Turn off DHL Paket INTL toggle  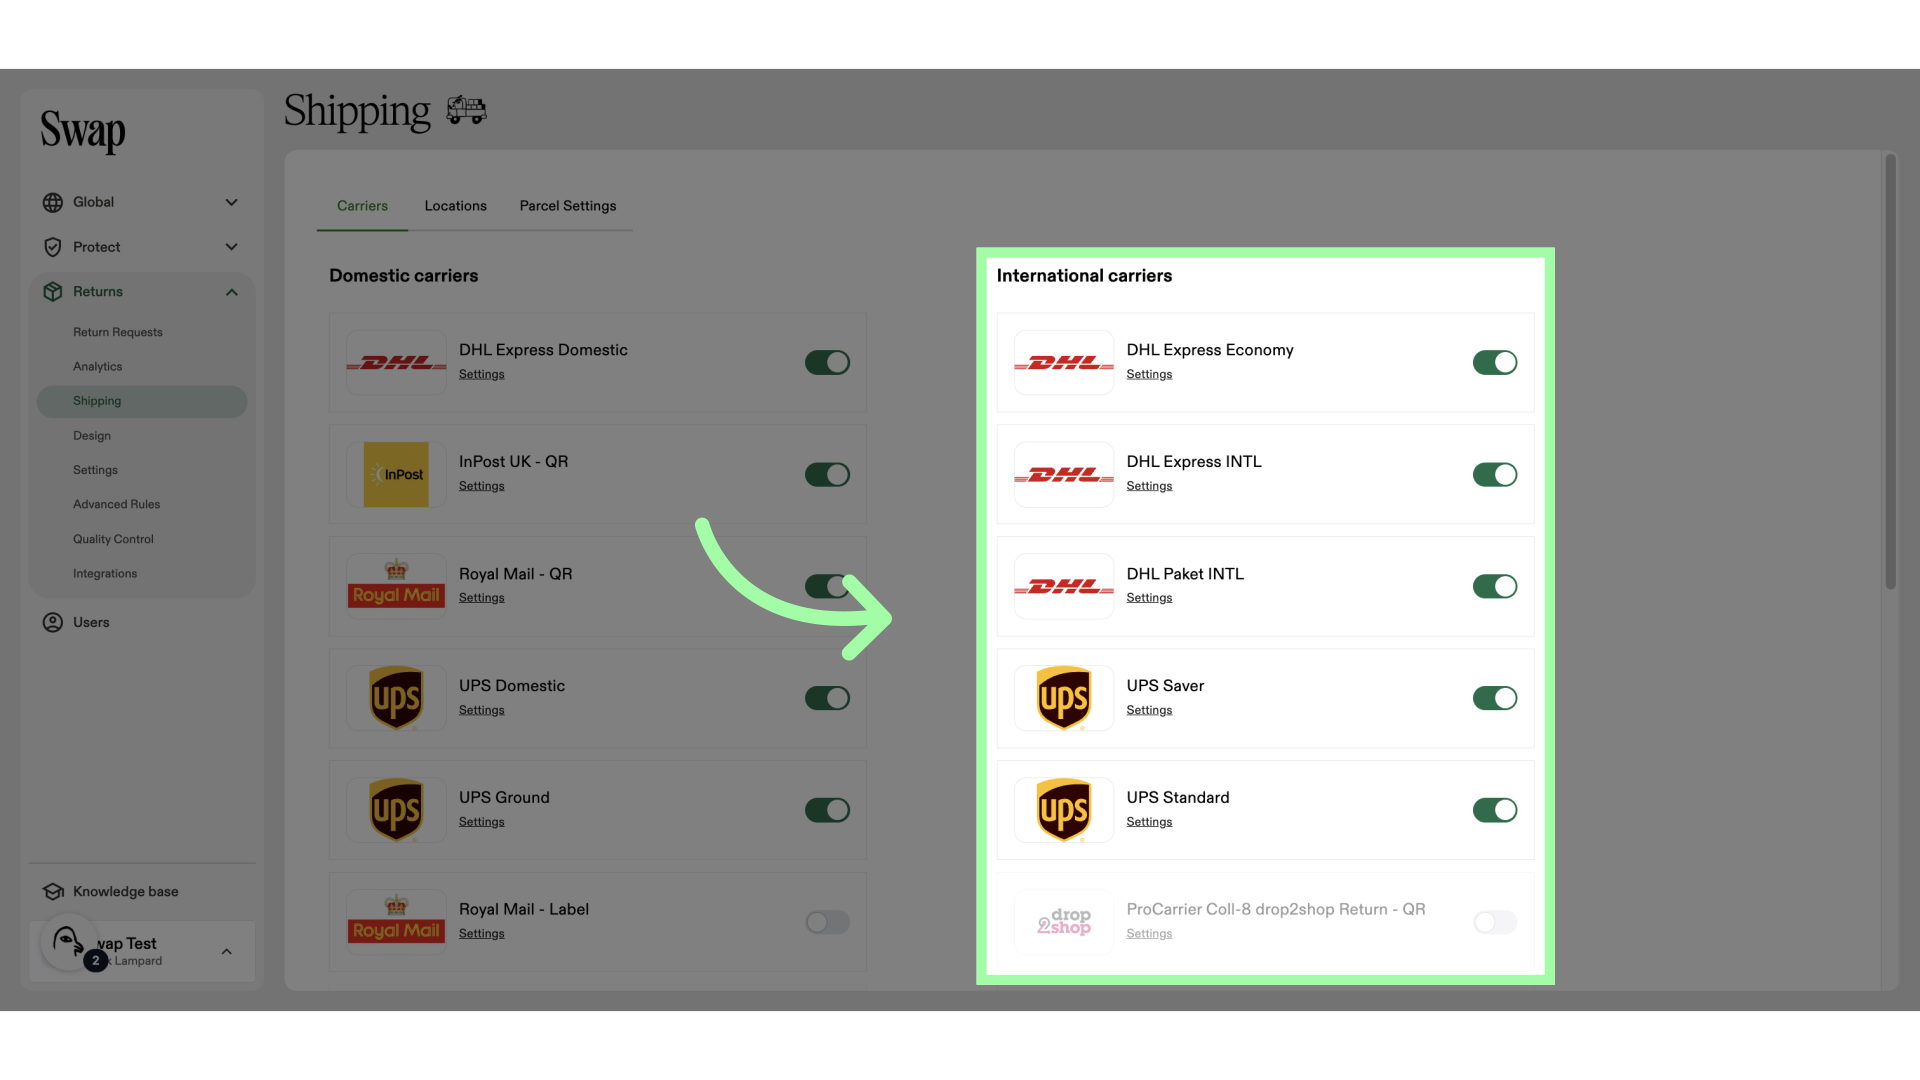[x=1495, y=586]
